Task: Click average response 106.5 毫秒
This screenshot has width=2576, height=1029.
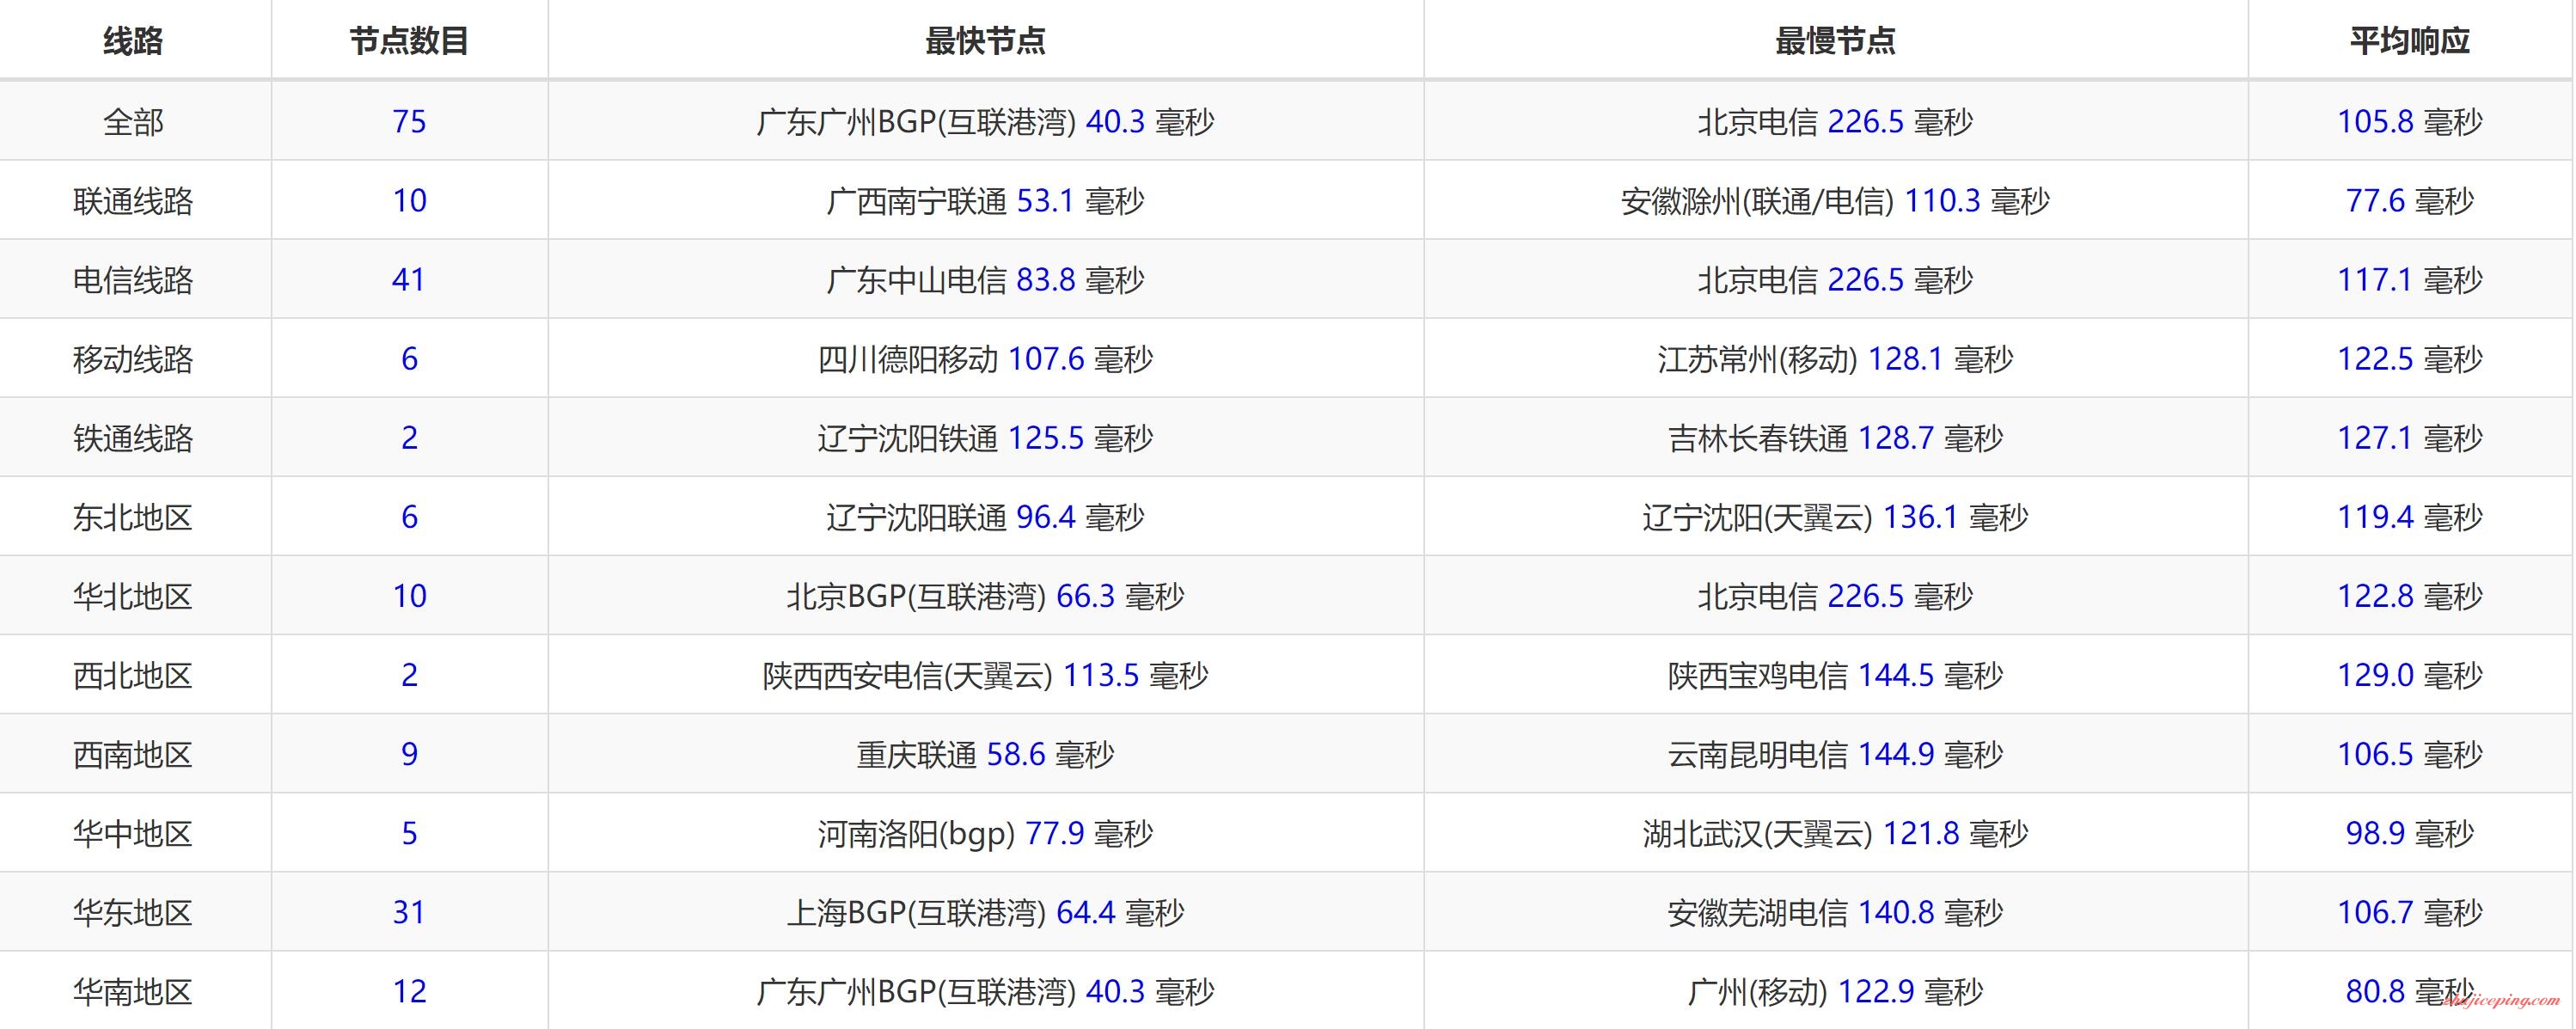Action: point(2410,754)
